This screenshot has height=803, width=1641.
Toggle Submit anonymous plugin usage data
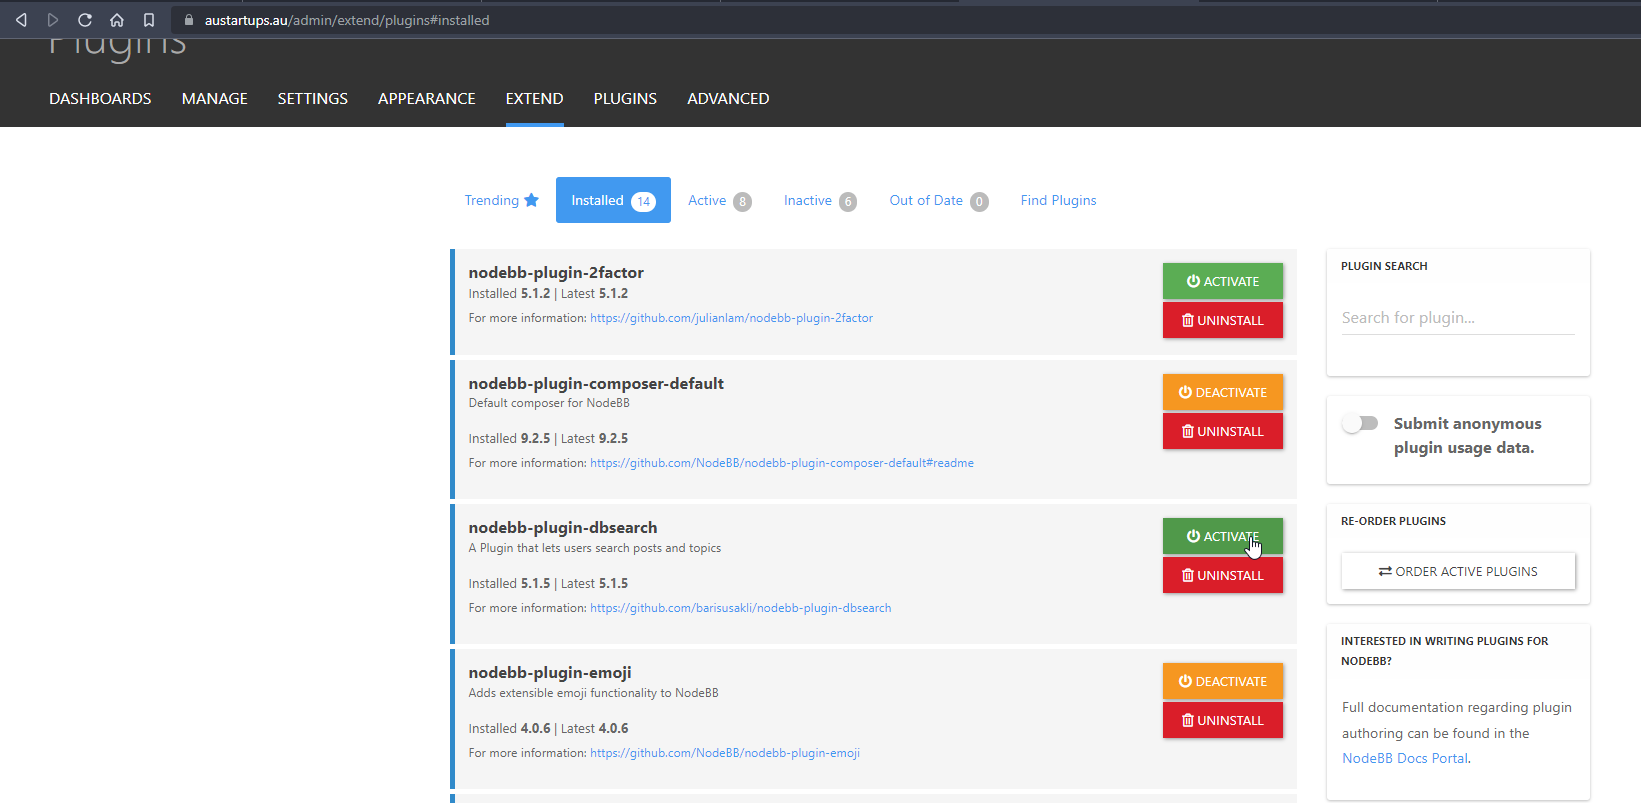tap(1360, 424)
